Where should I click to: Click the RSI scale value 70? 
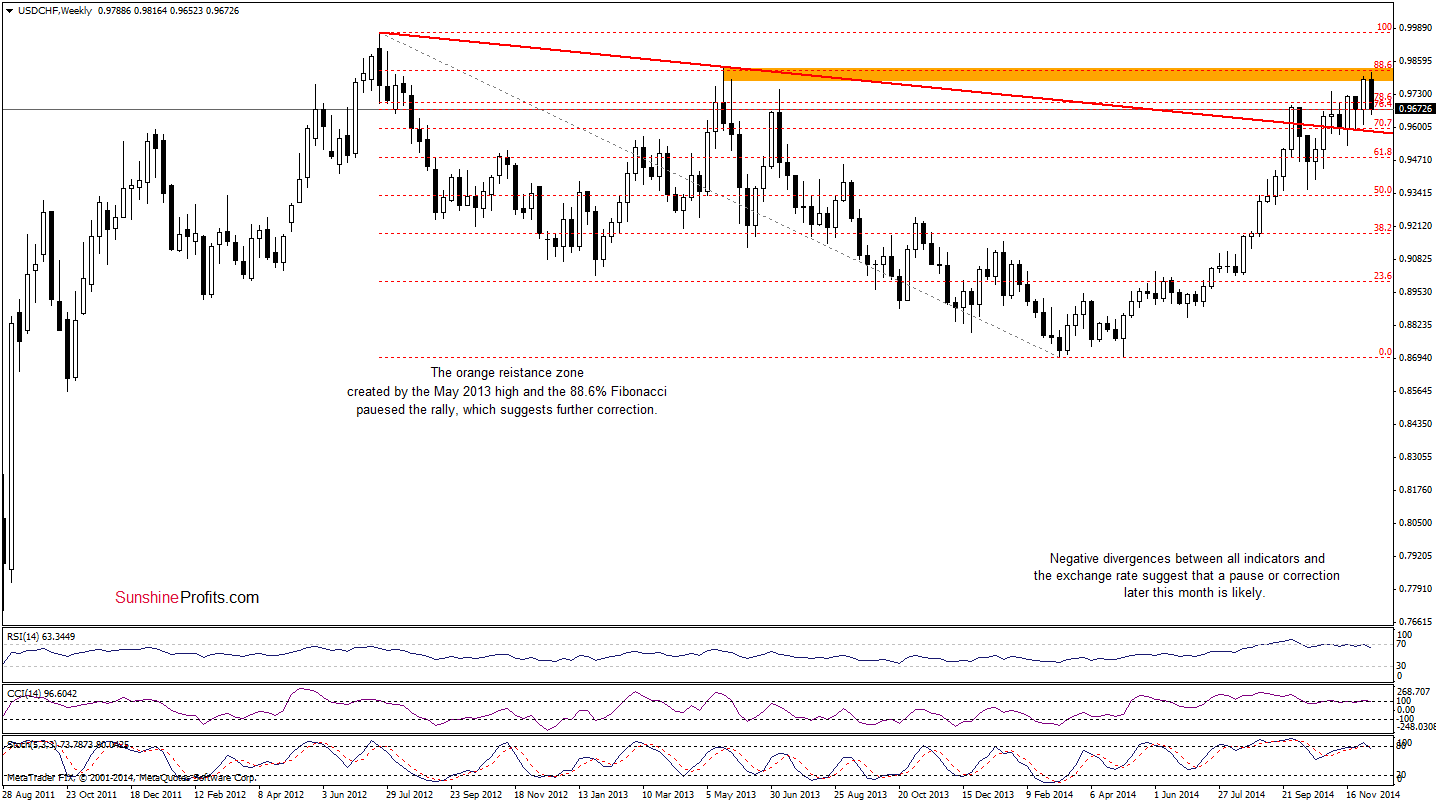click(x=1404, y=647)
